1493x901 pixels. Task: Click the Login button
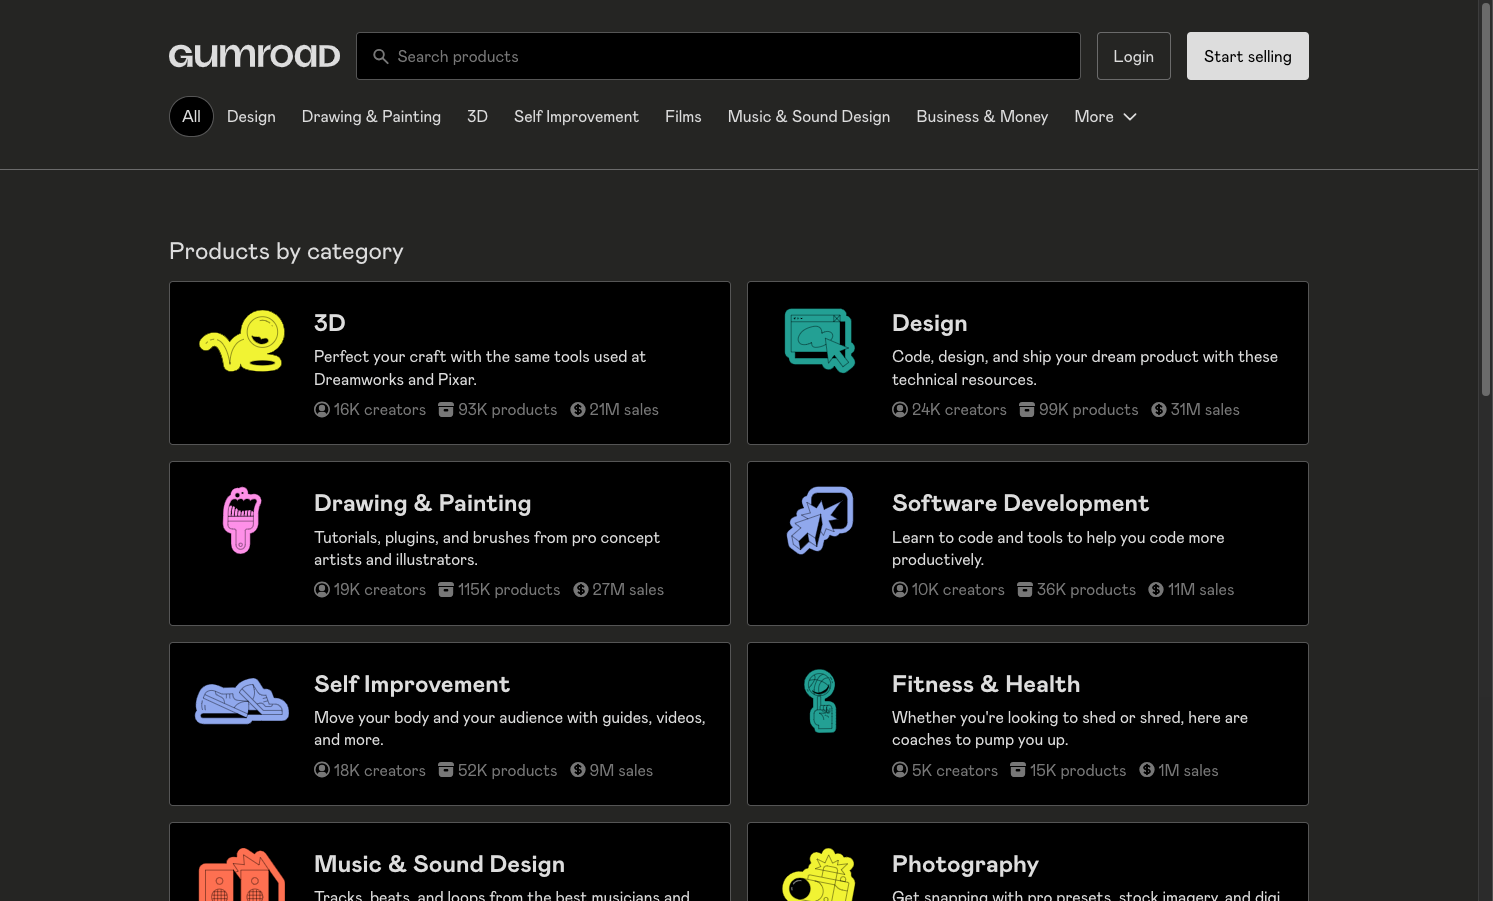pyautogui.click(x=1134, y=56)
